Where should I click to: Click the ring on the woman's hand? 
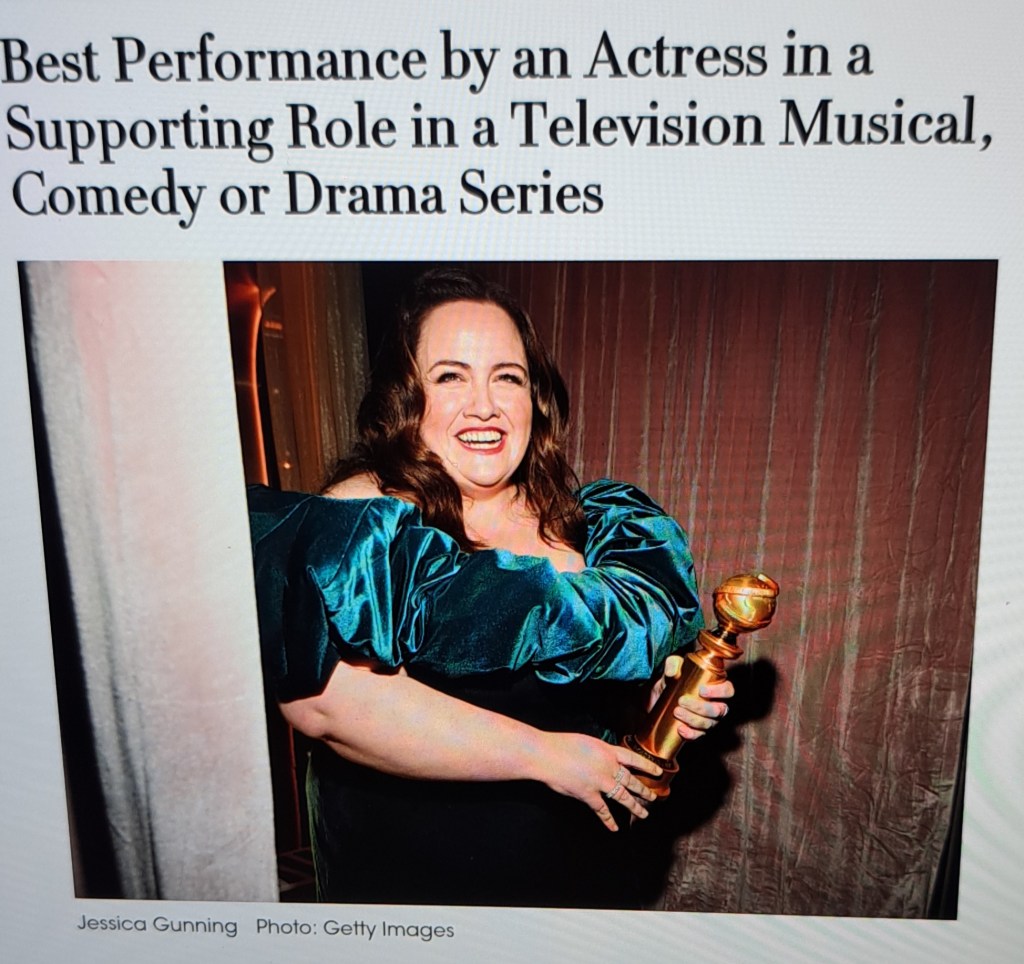[616, 782]
